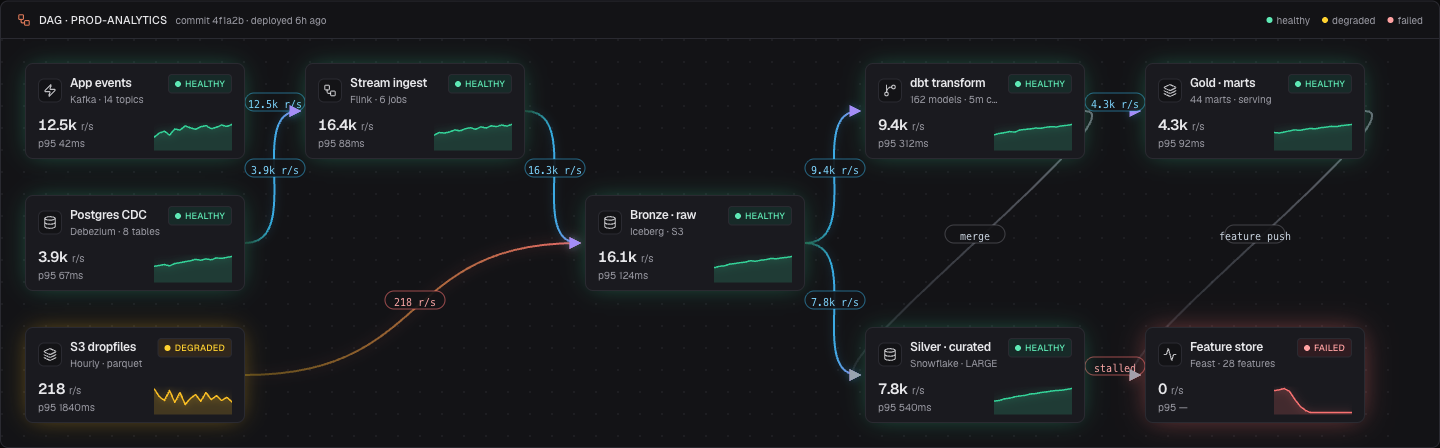Select the App events HEALTHY badge

click(x=200, y=84)
